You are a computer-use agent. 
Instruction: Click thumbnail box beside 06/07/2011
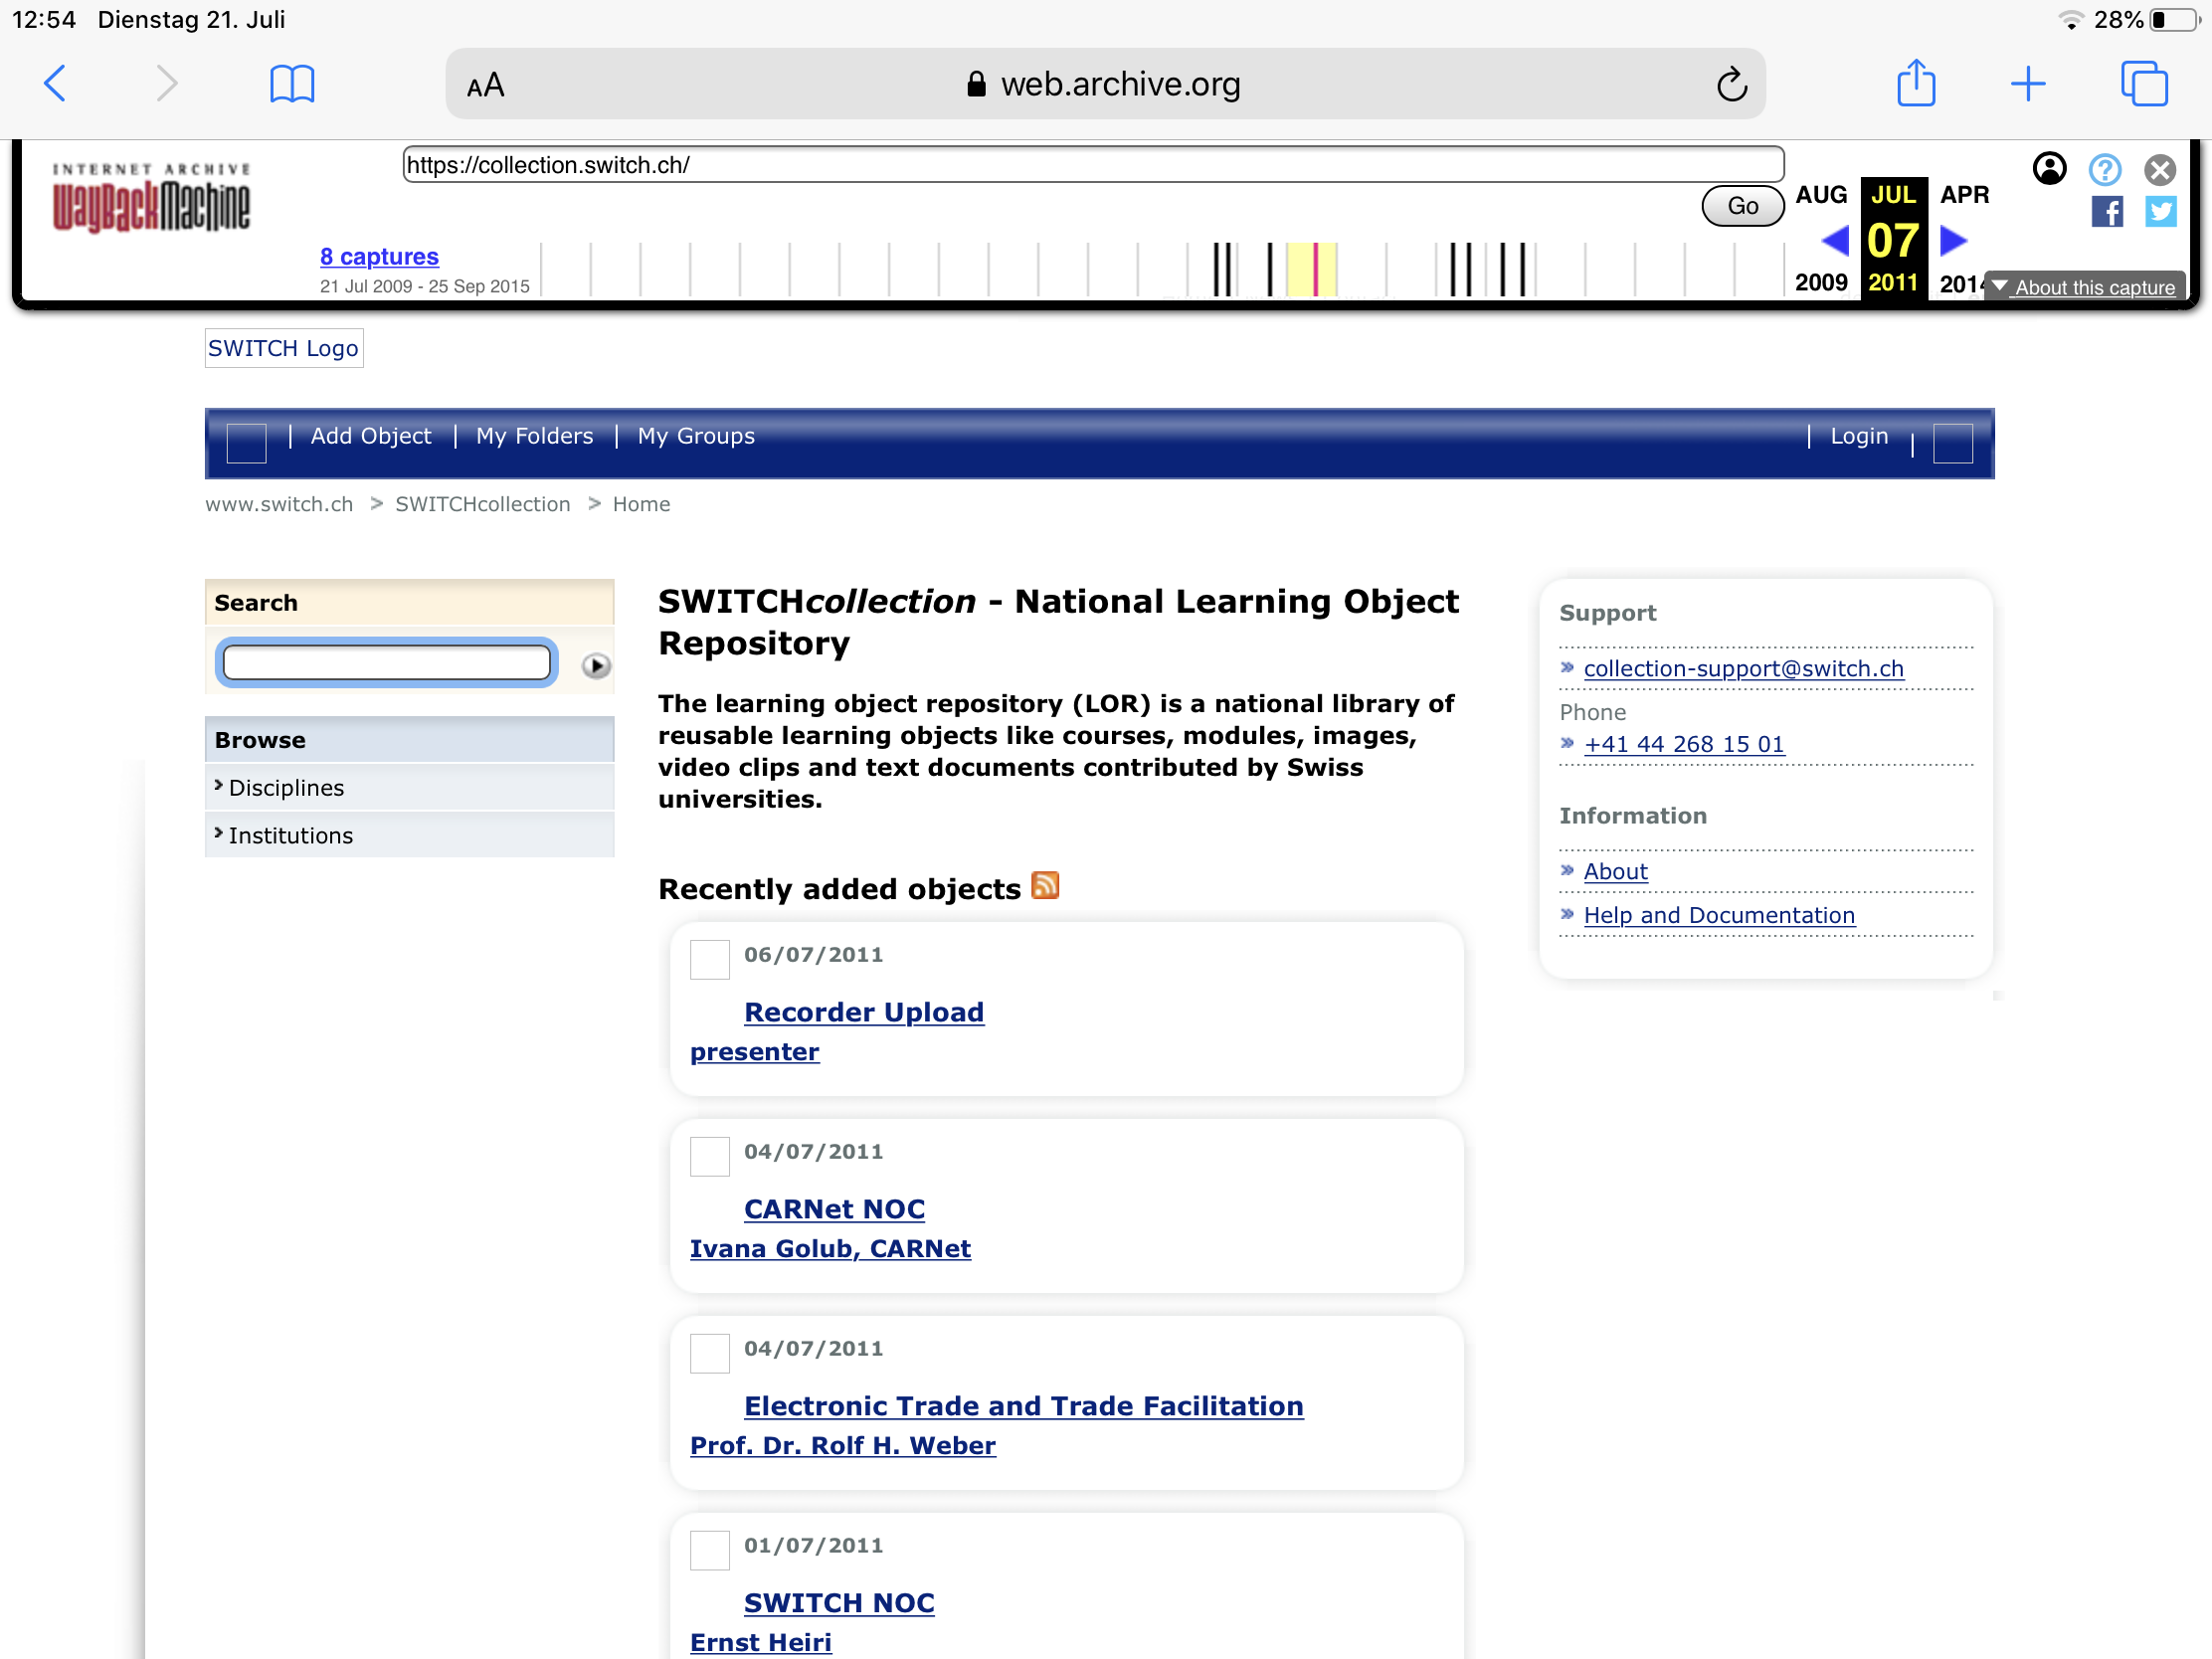pyautogui.click(x=709, y=959)
